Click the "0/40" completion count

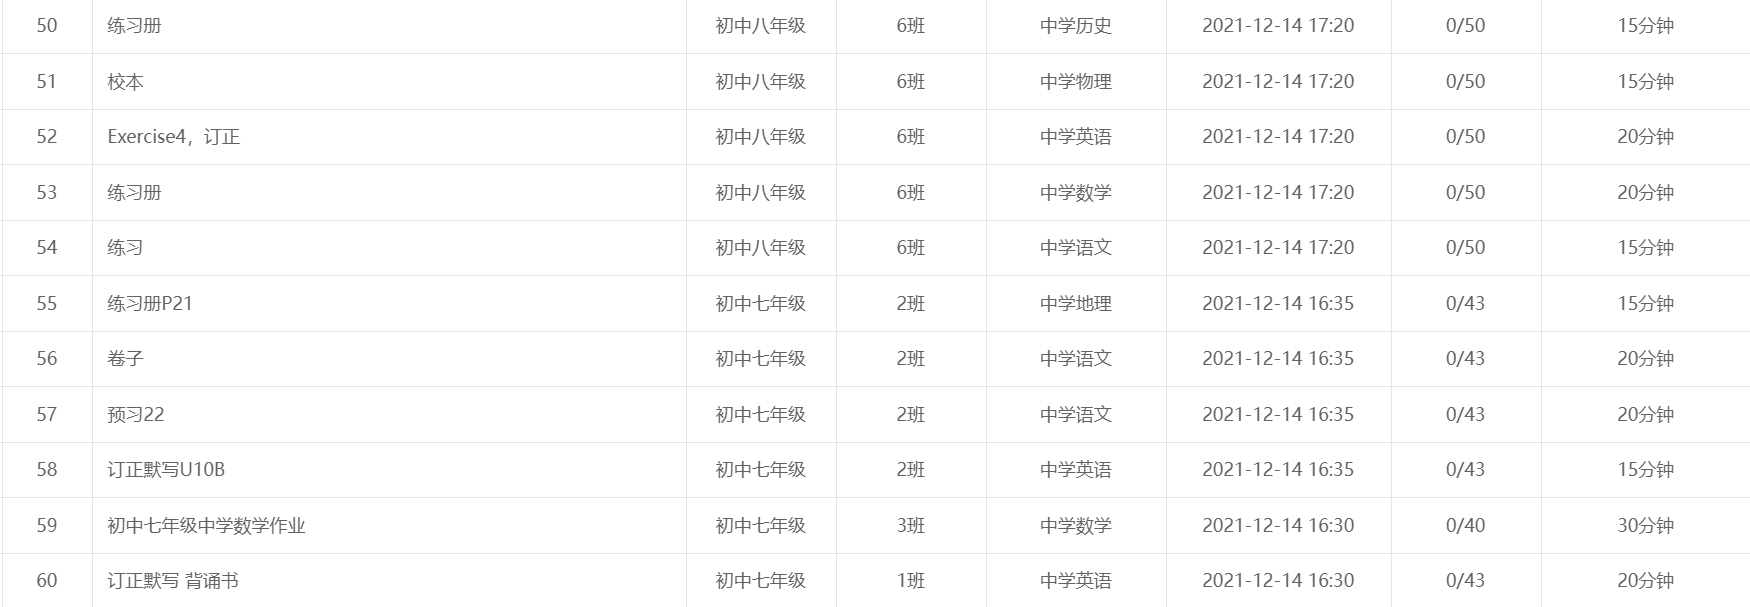[x=1465, y=525]
